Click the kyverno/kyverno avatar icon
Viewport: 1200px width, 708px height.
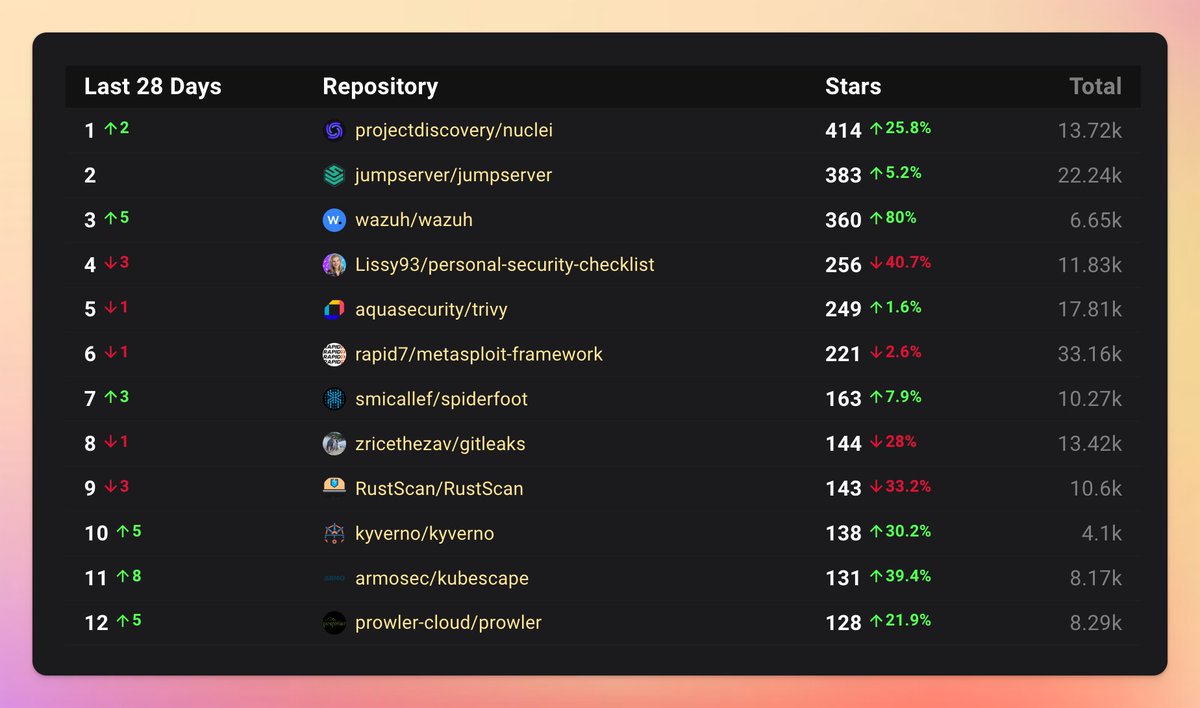point(334,534)
